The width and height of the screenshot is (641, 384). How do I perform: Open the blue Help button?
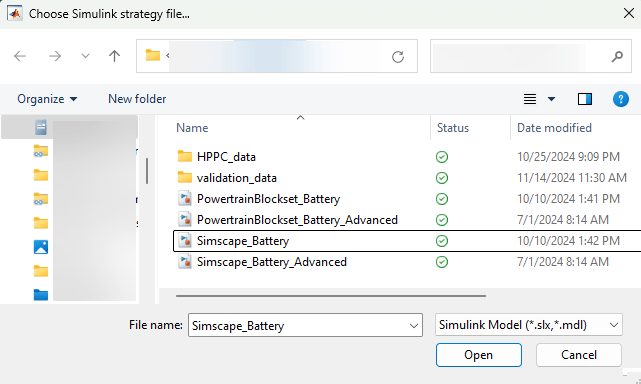point(621,99)
